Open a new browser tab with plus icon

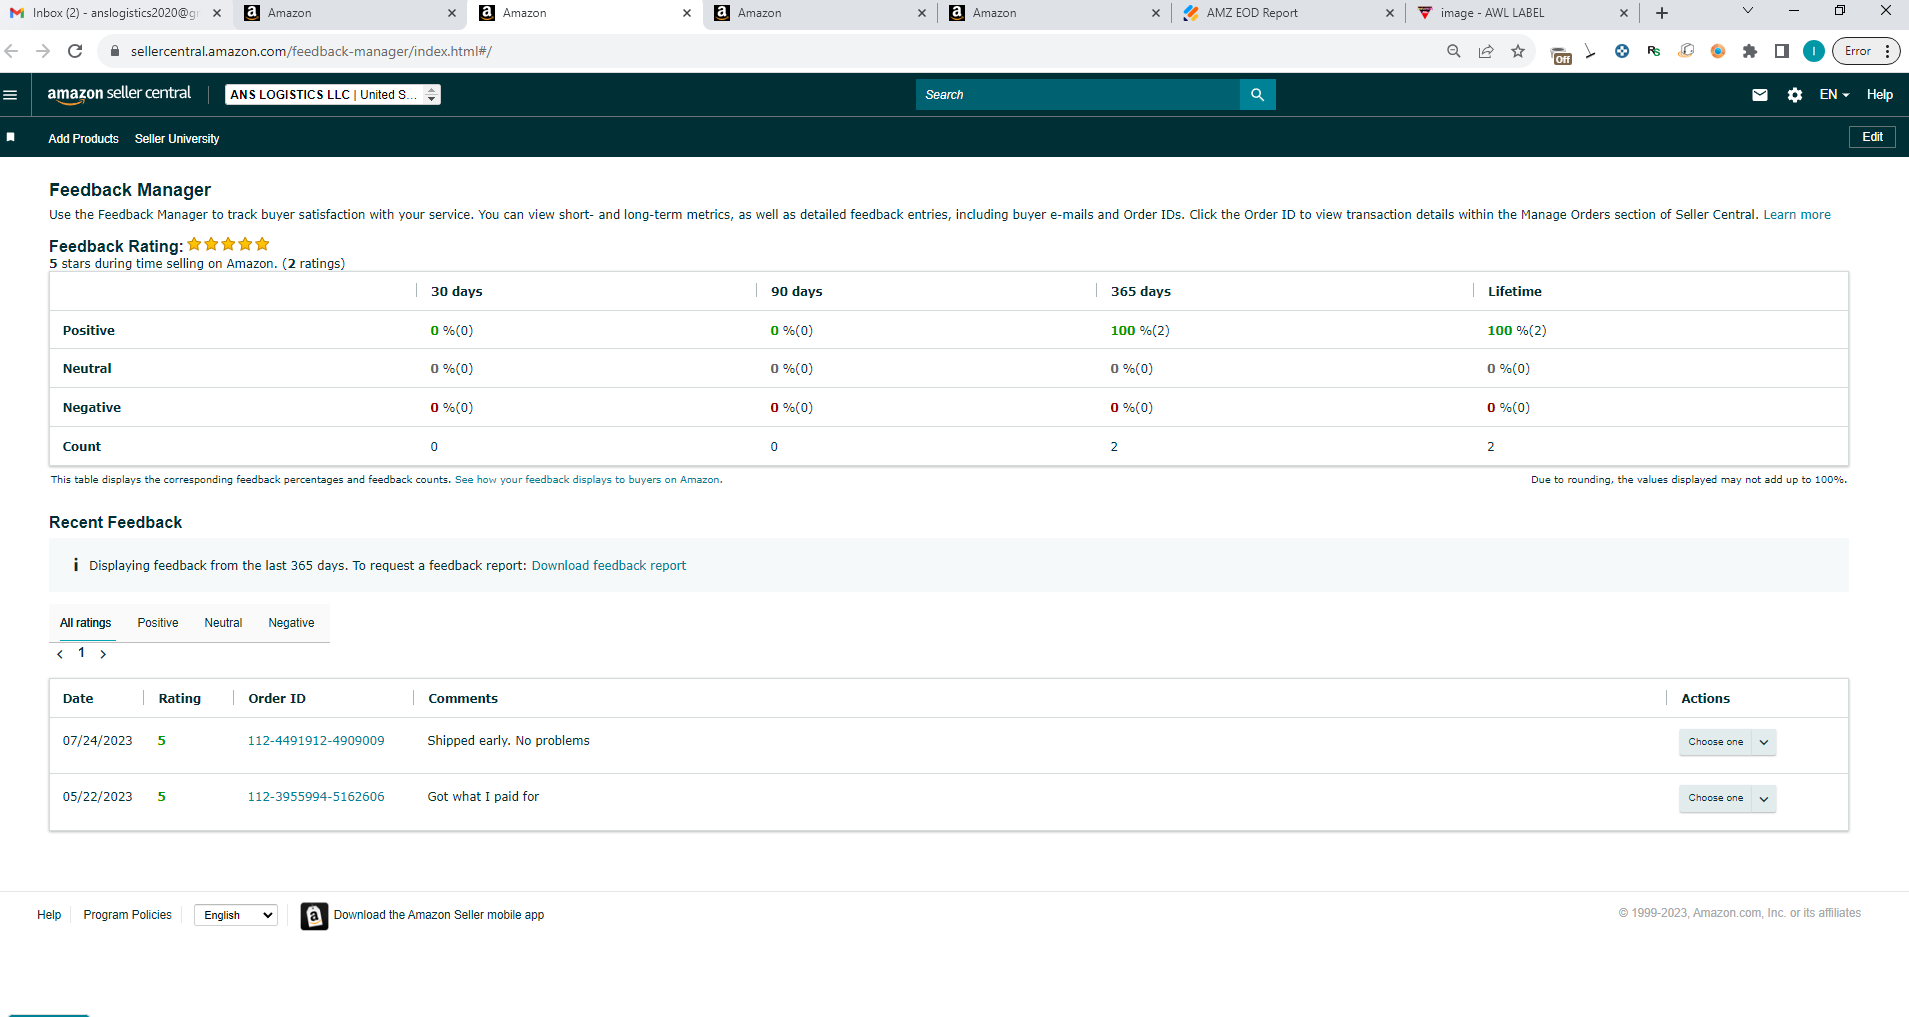click(x=1662, y=13)
